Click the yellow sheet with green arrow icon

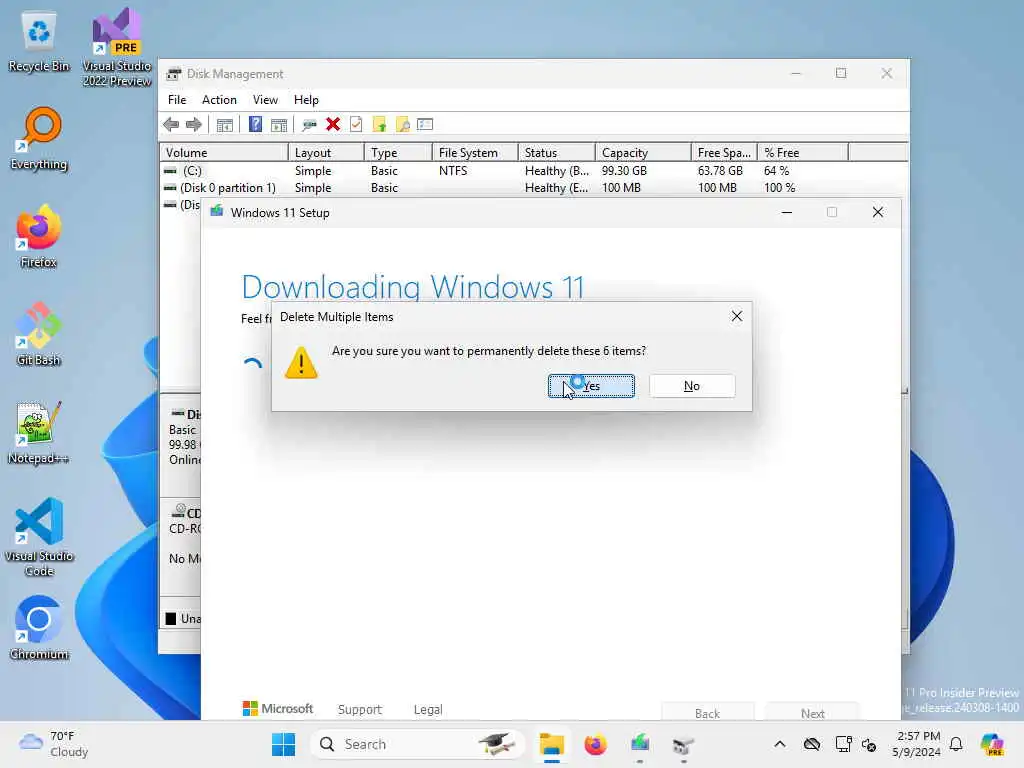[379, 125]
